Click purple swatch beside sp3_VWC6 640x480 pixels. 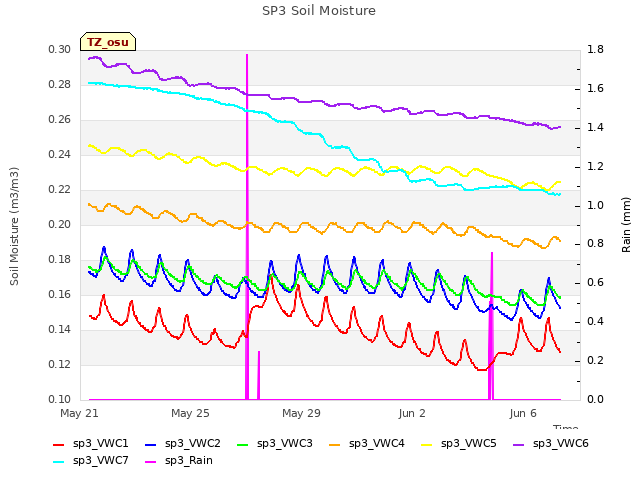(519, 445)
